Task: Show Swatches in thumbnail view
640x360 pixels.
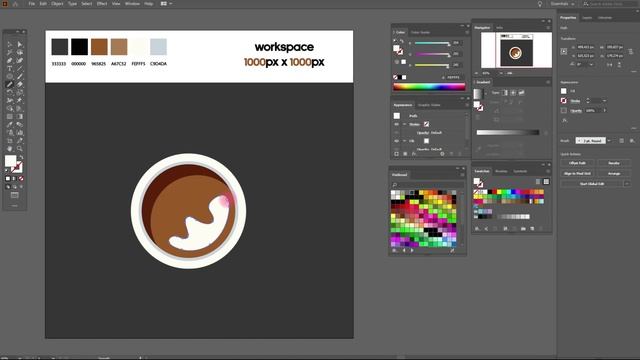Action: [x=546, y=182]
